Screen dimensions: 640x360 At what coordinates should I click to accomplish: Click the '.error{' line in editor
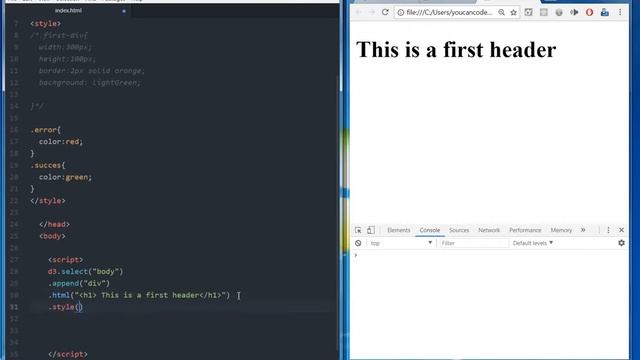click(x=46, y=130)
